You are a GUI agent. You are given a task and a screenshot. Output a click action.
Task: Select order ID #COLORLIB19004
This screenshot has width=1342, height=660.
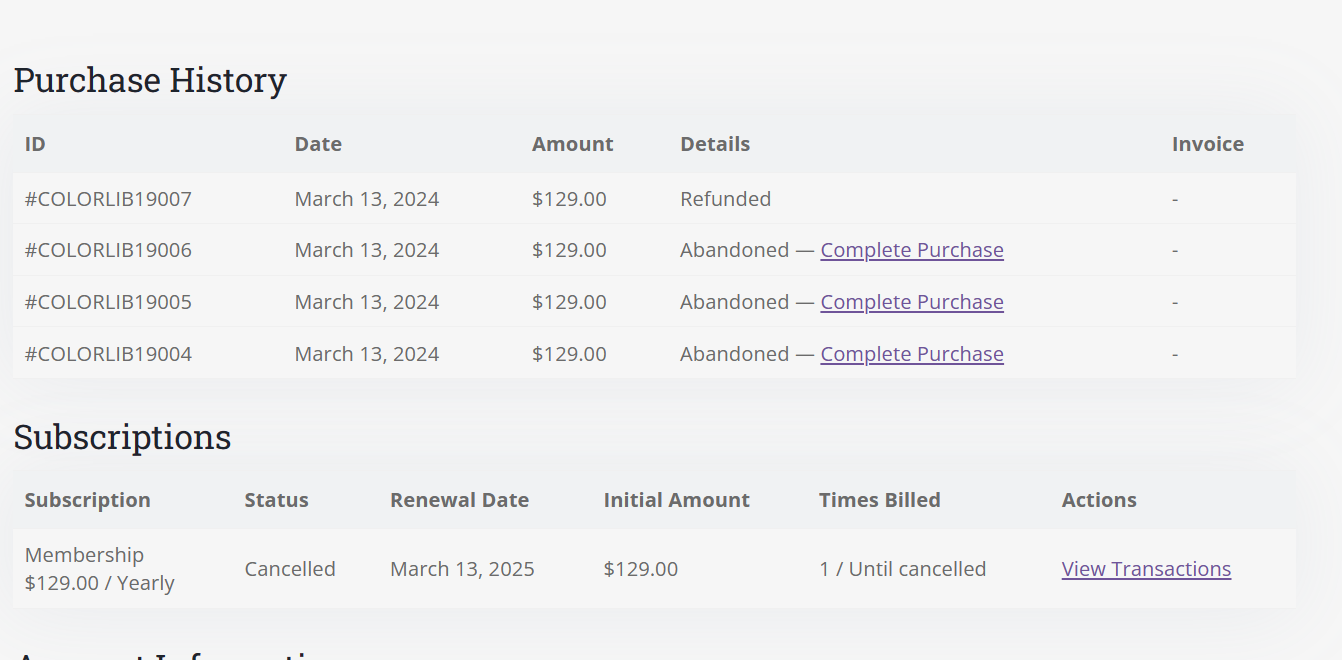pos(108,354)
